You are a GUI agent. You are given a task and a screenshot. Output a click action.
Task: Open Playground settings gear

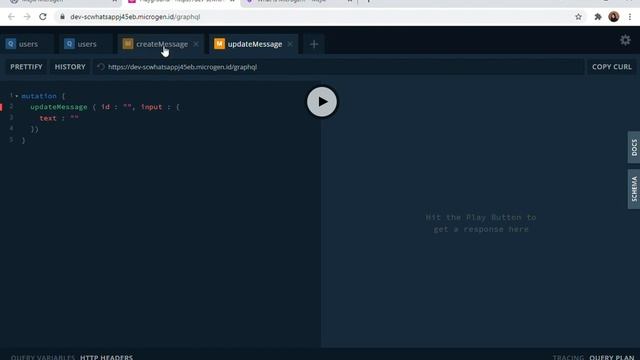point(625,40)
